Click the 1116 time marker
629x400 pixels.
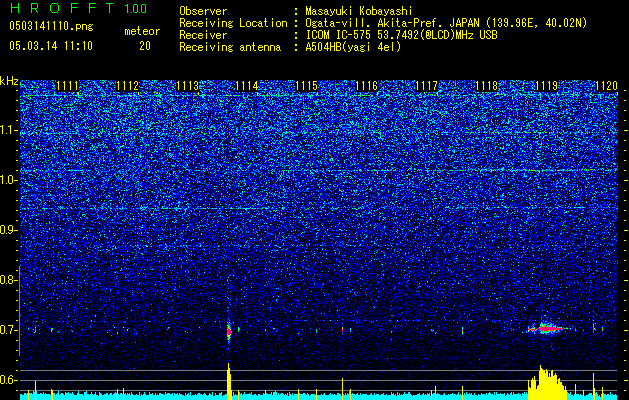pyautogui.click(x=367, y=86)
